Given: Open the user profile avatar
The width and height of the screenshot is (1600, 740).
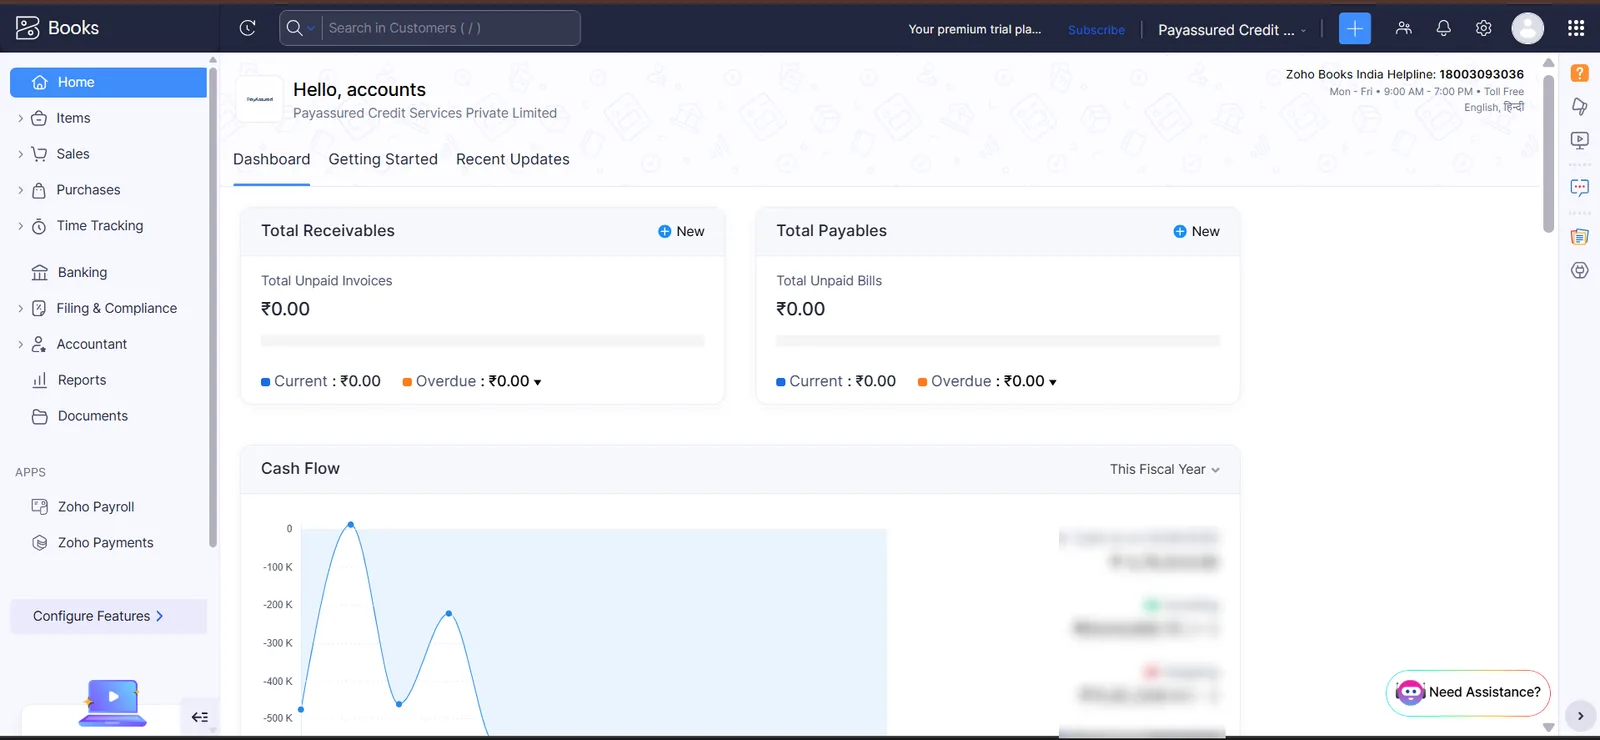Looking at the screenshot, I should coord(1528,28).
